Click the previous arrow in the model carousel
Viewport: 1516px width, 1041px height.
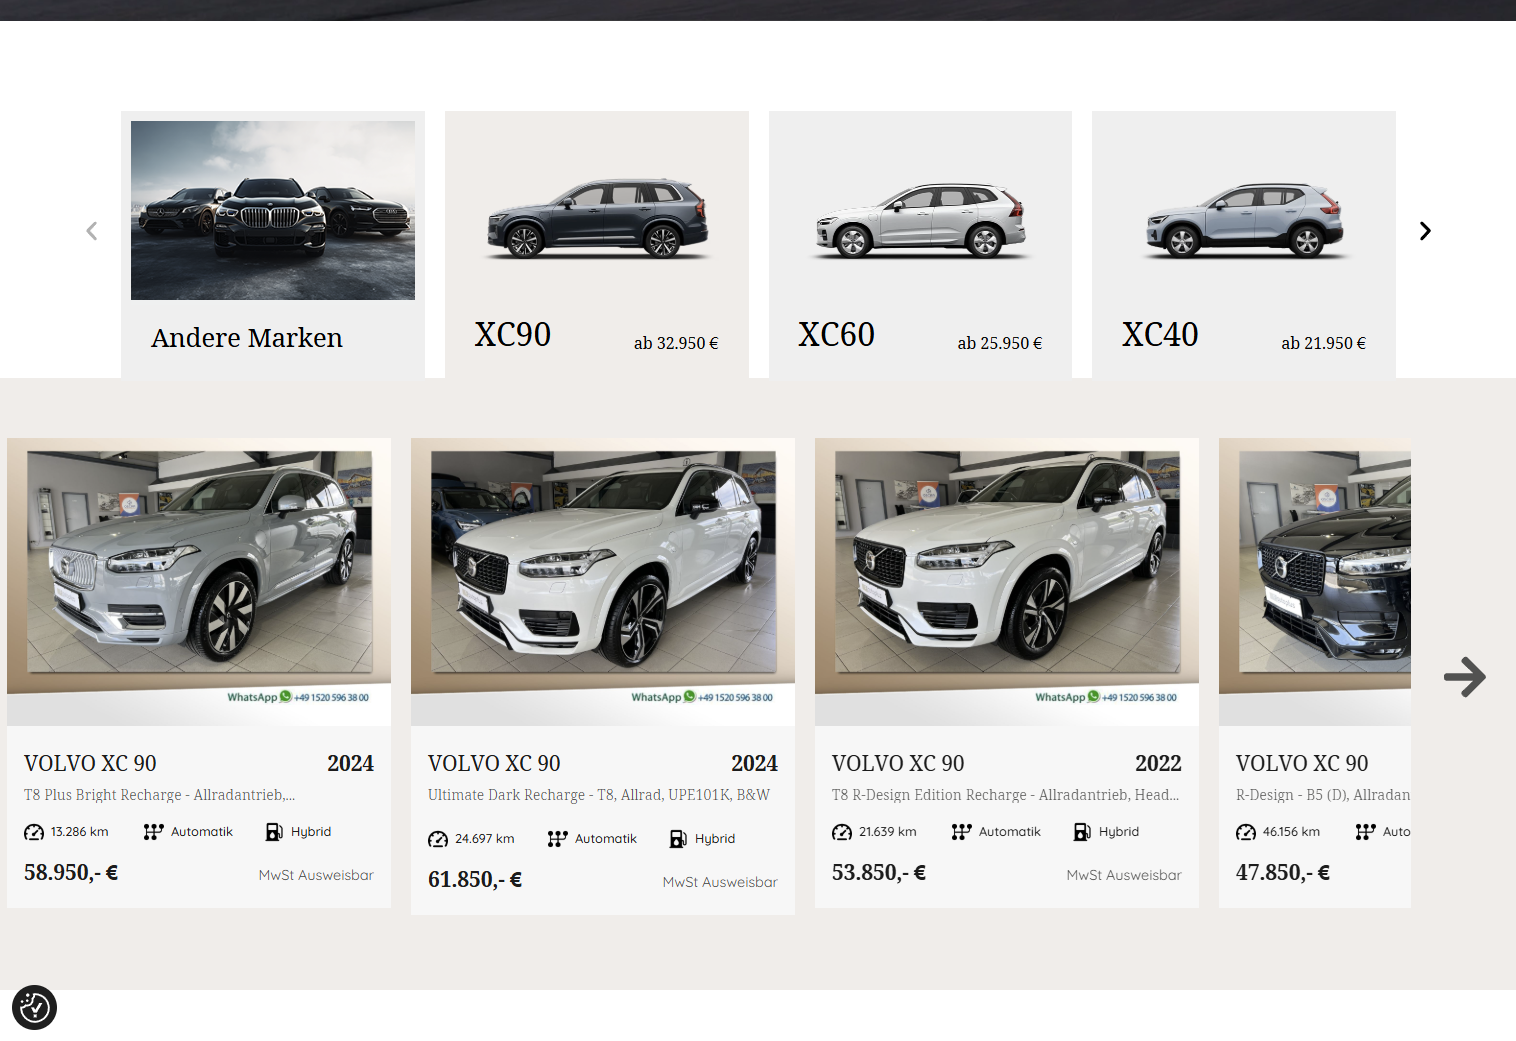tap(92, 231)
